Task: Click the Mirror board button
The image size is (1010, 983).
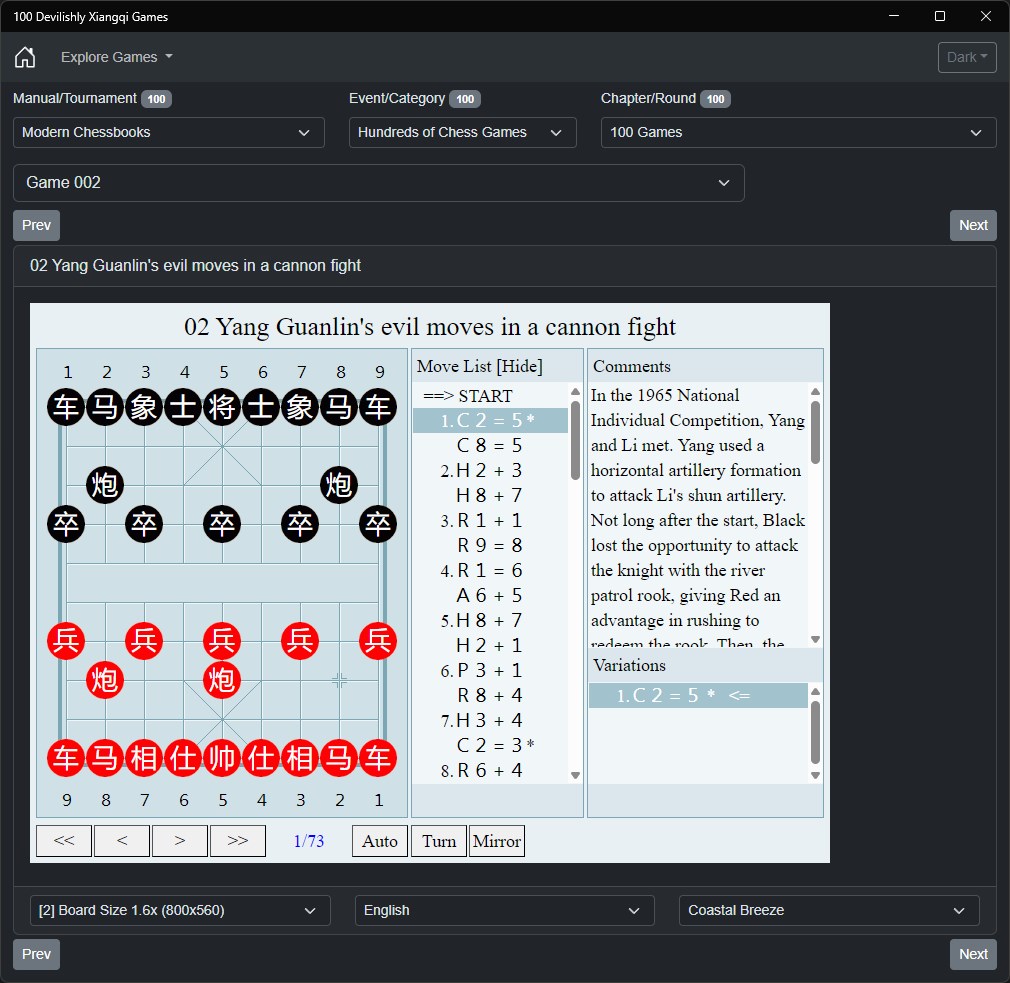Action: pyautogui.click(x=497, y=841)
